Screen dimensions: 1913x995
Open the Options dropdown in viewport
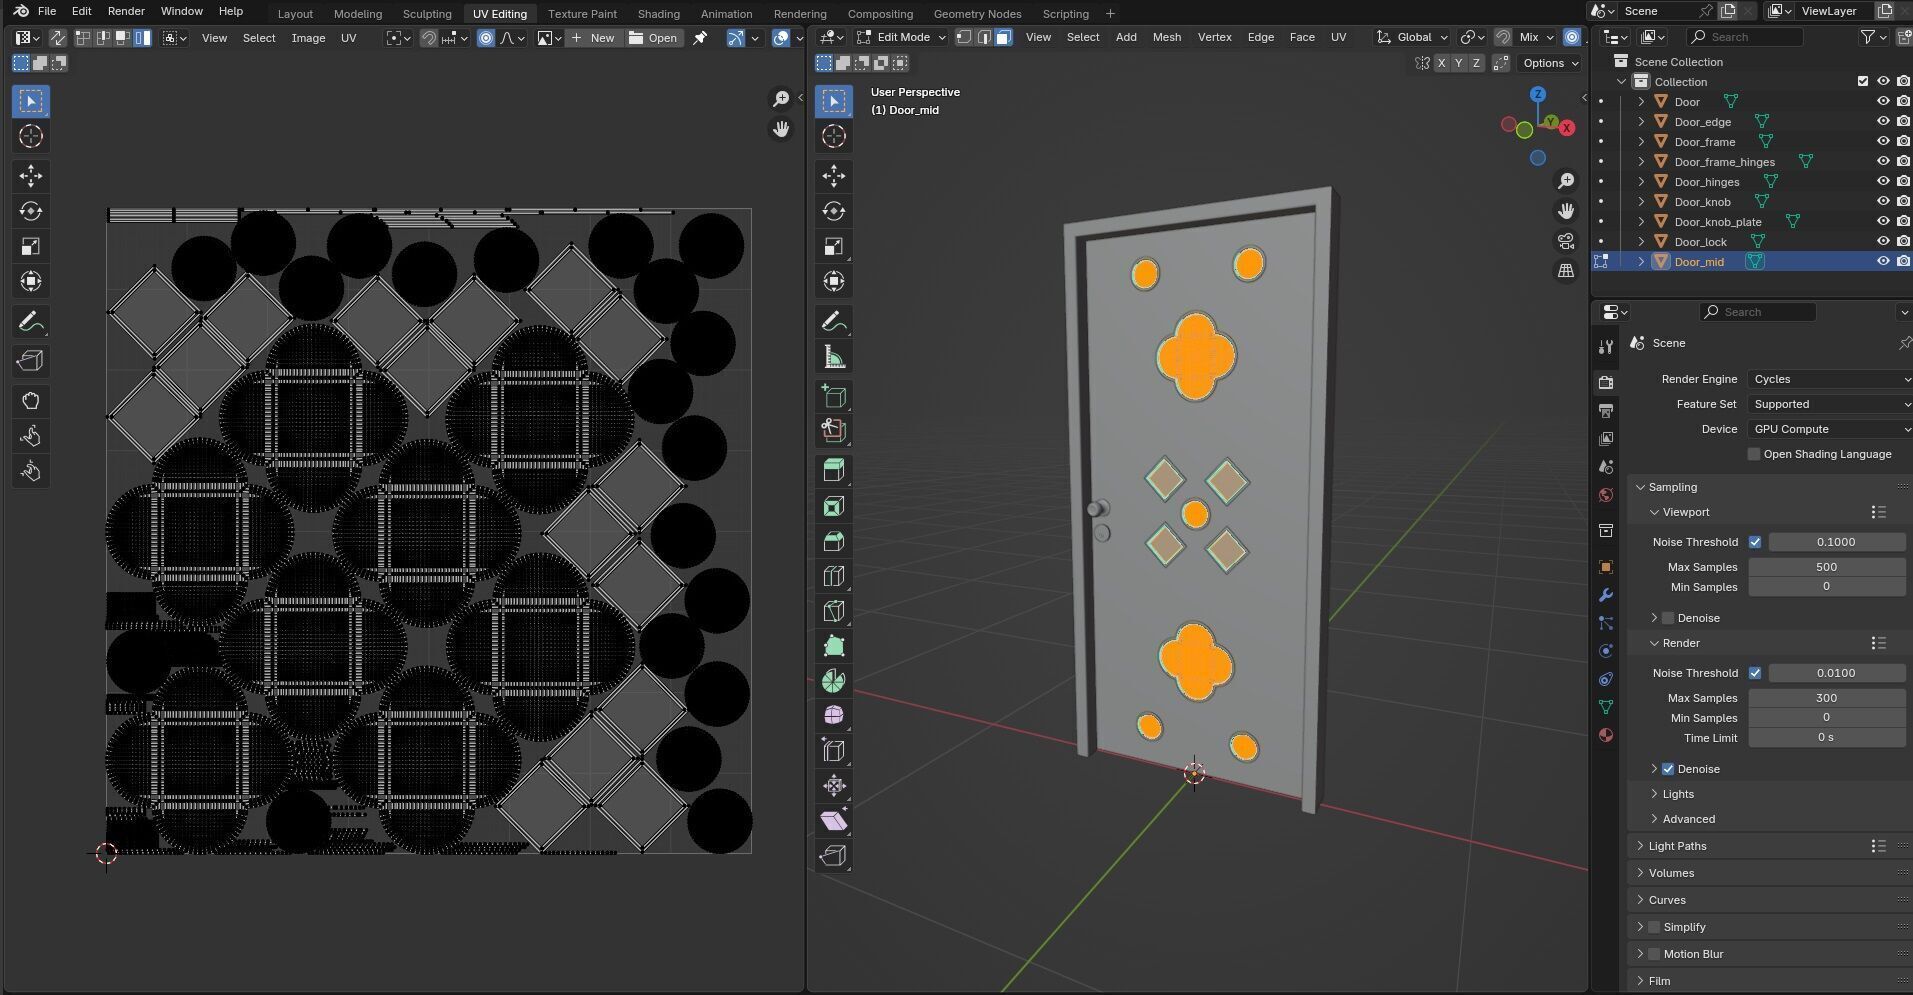(1549, 63)
